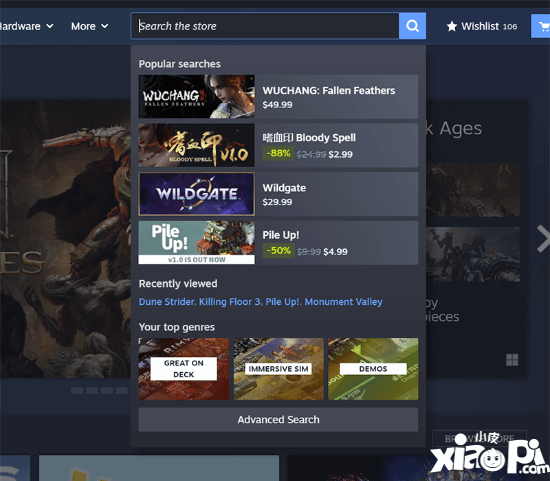Browse the Immersive Sim genre
This screenshot has width=550, height=481.
[x=279, y=369]
